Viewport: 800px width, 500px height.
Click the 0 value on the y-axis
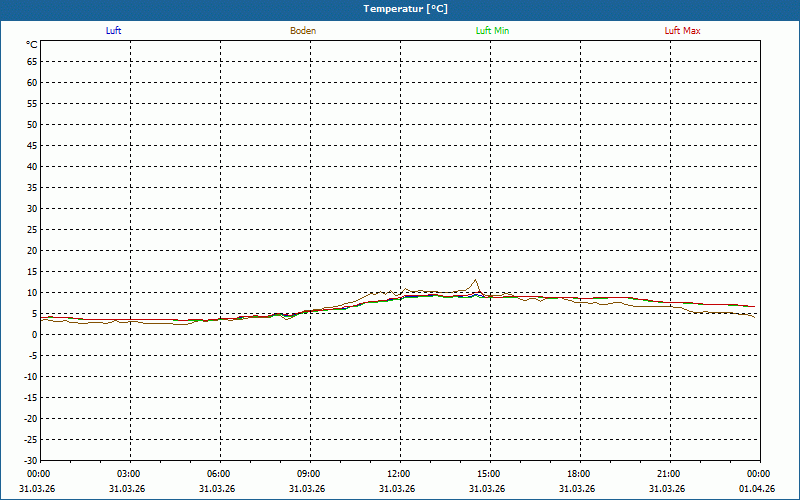click(35, 335)
